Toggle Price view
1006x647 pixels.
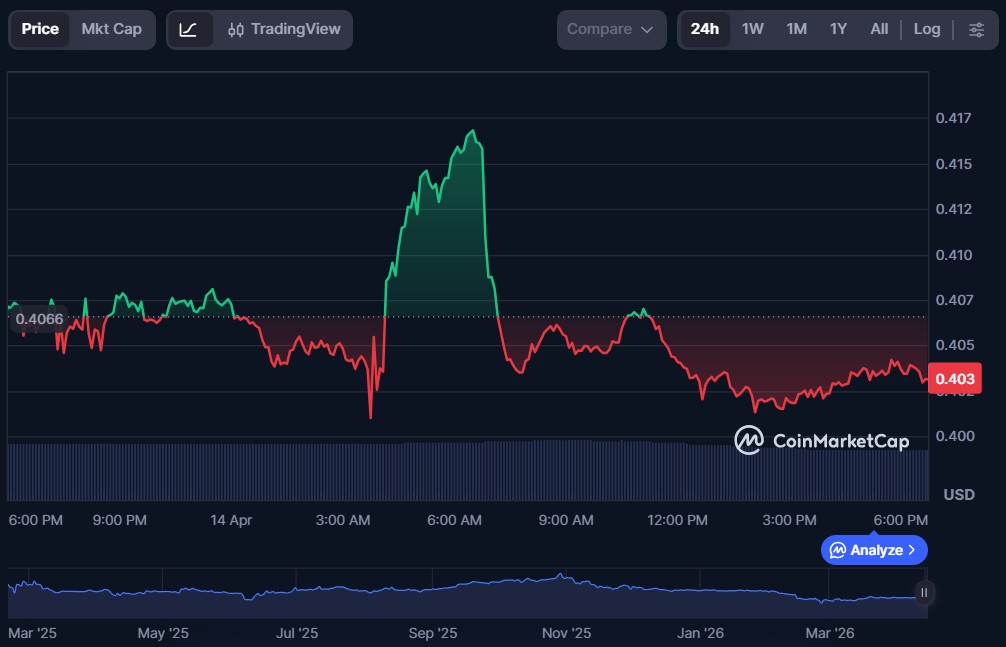click(40, 29)
